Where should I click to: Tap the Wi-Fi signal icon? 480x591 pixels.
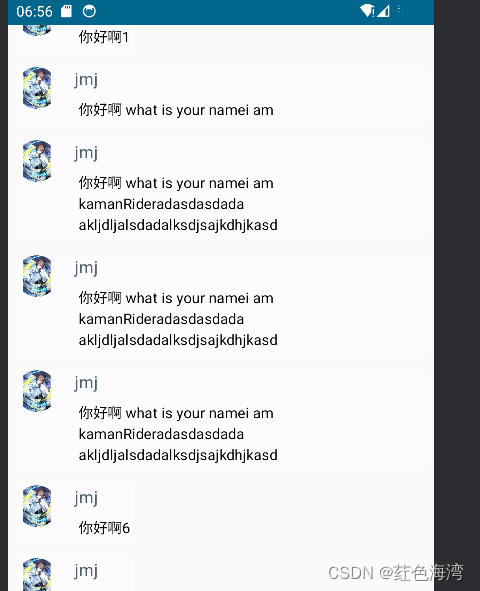(367, 11)
